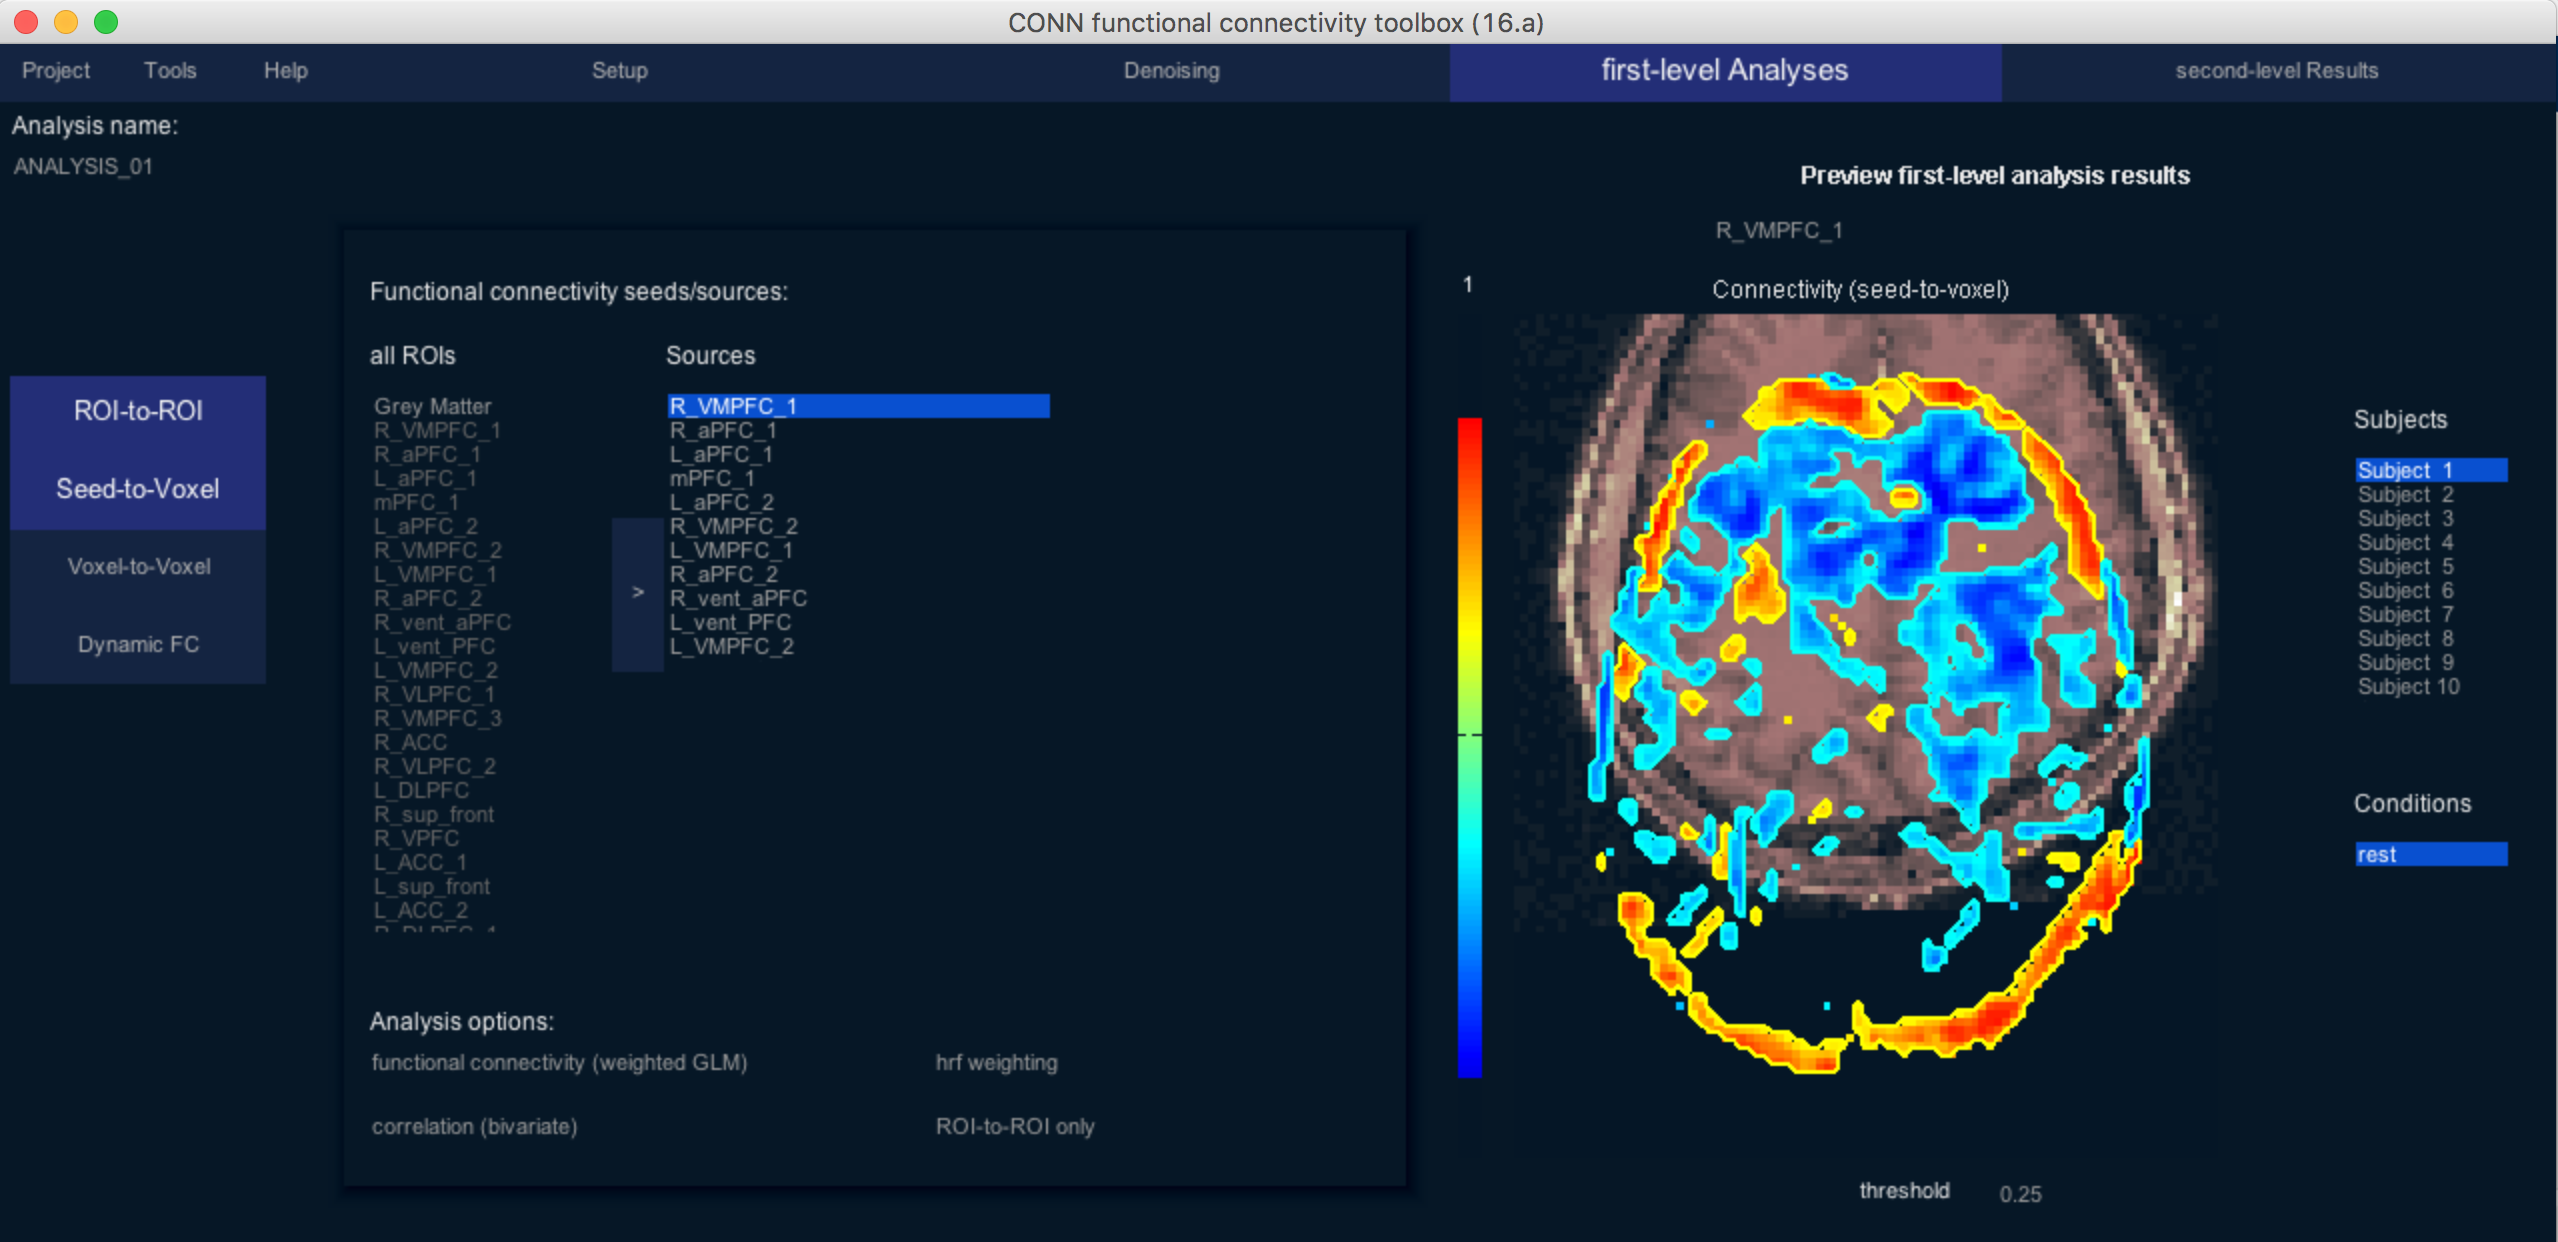Open the correlation (bivariate) measure dropdown
The height and width of the screenshot is (1242, 2558).
click(x=474, y=1127)
